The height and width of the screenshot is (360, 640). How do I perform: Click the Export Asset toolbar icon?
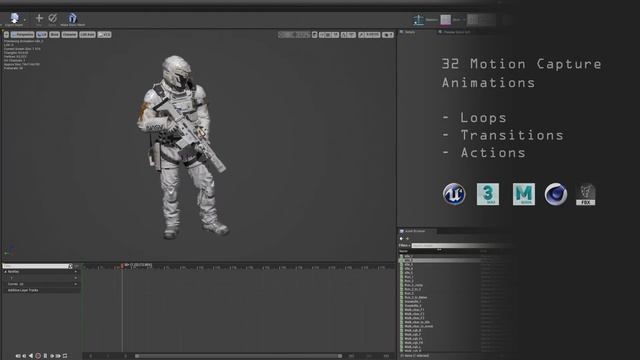pyautogui.click(x=14, y=19)
